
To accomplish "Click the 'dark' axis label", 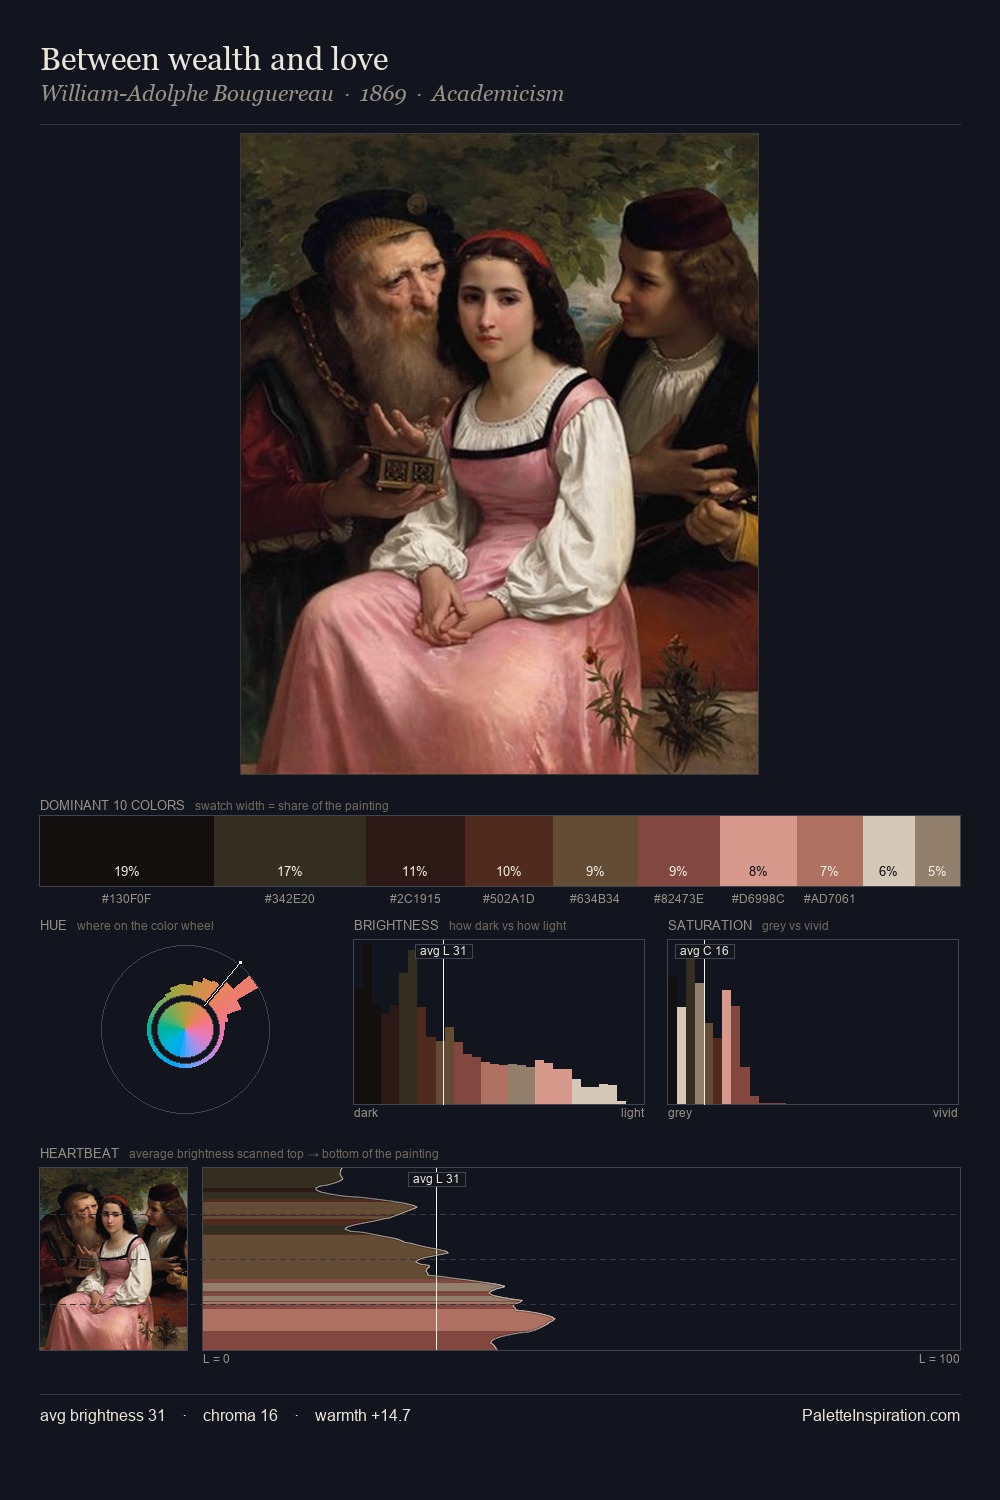I will (366, 1113).
